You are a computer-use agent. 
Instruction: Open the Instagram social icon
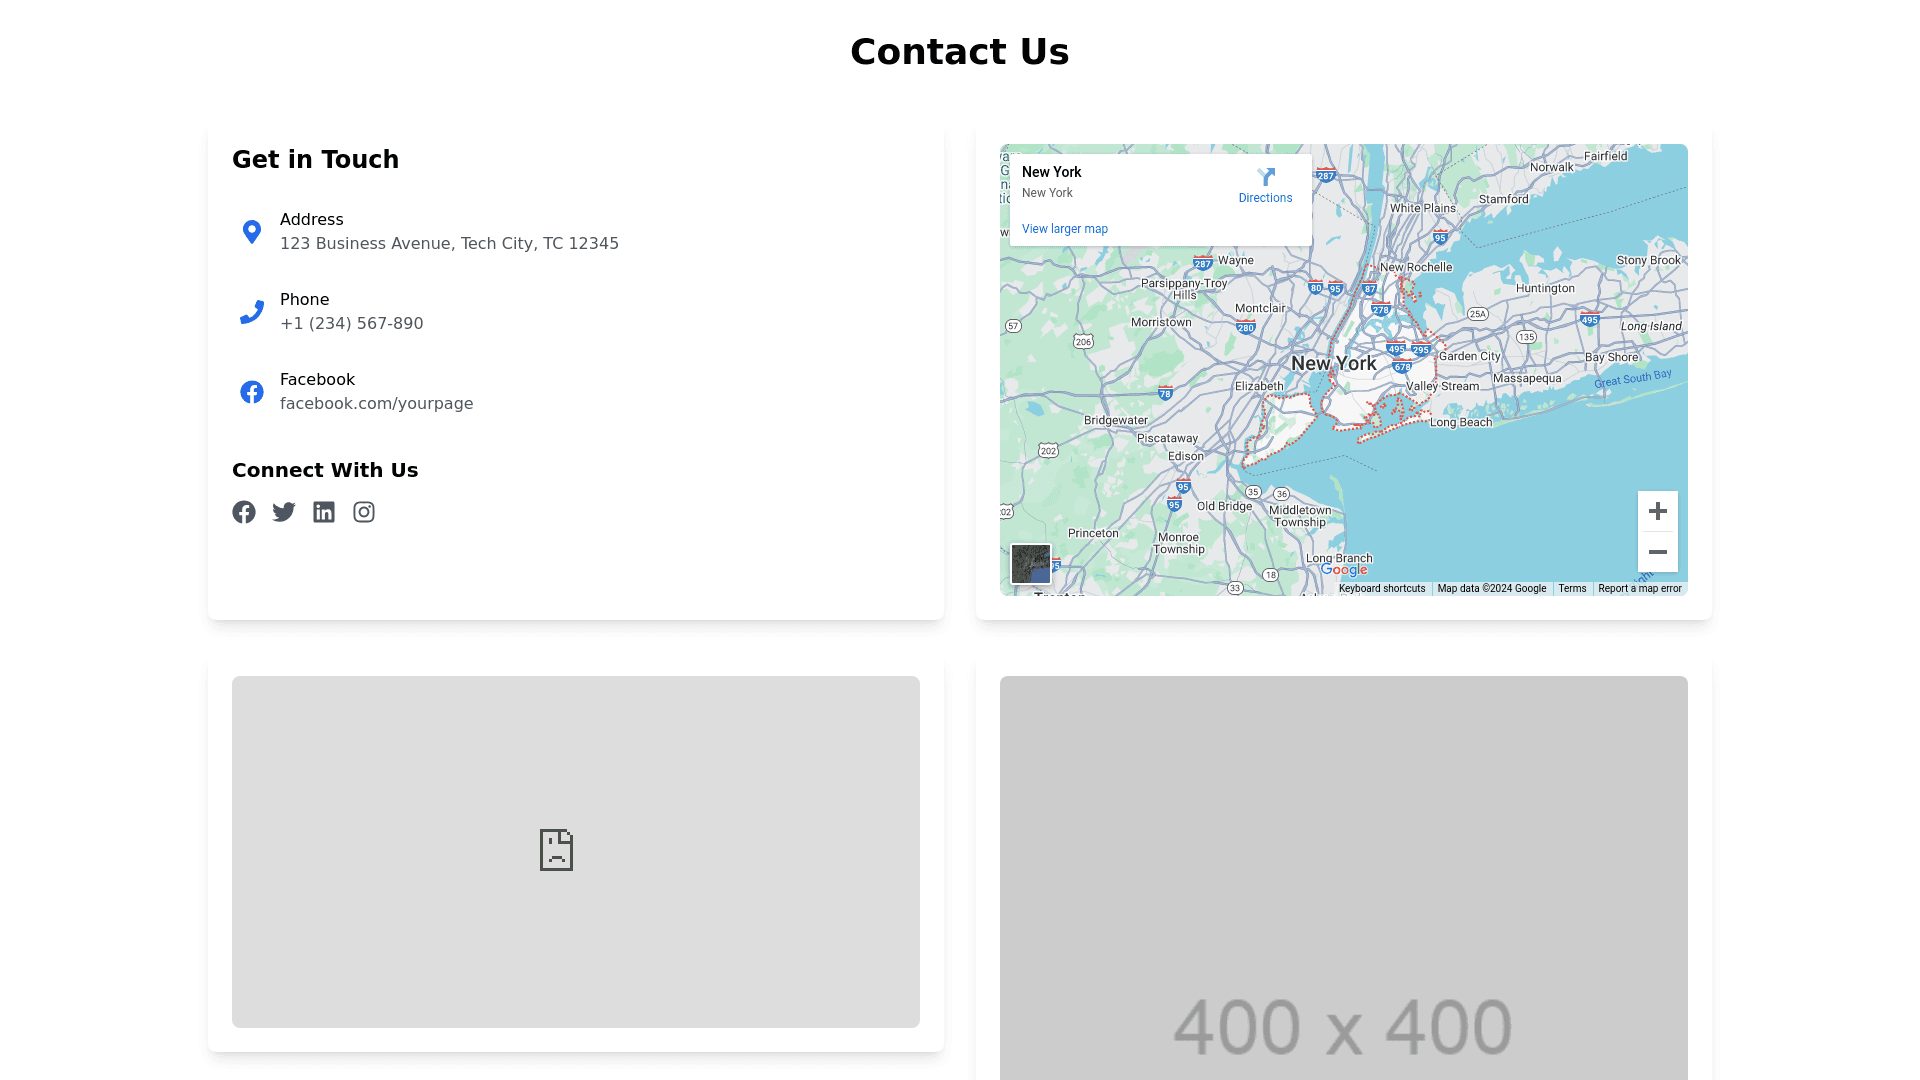364,512
